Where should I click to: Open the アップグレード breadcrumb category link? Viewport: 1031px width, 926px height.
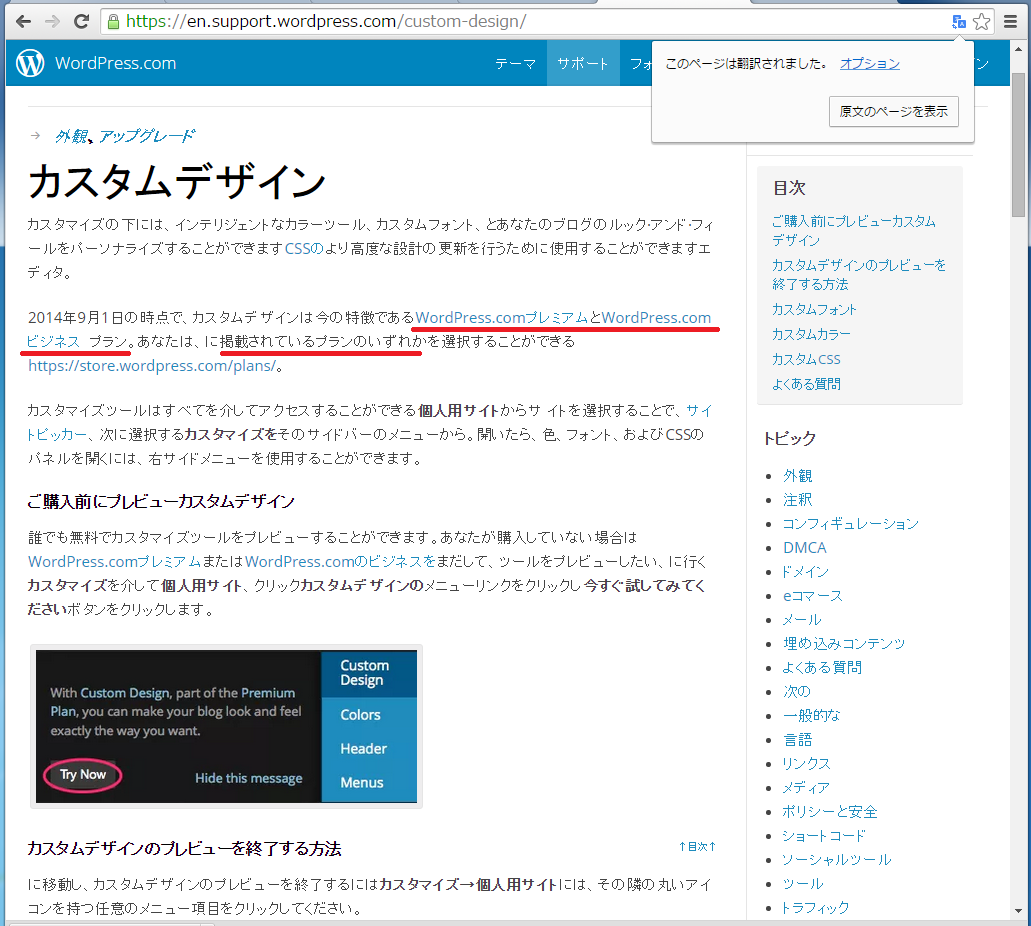(x=147, y=136)
